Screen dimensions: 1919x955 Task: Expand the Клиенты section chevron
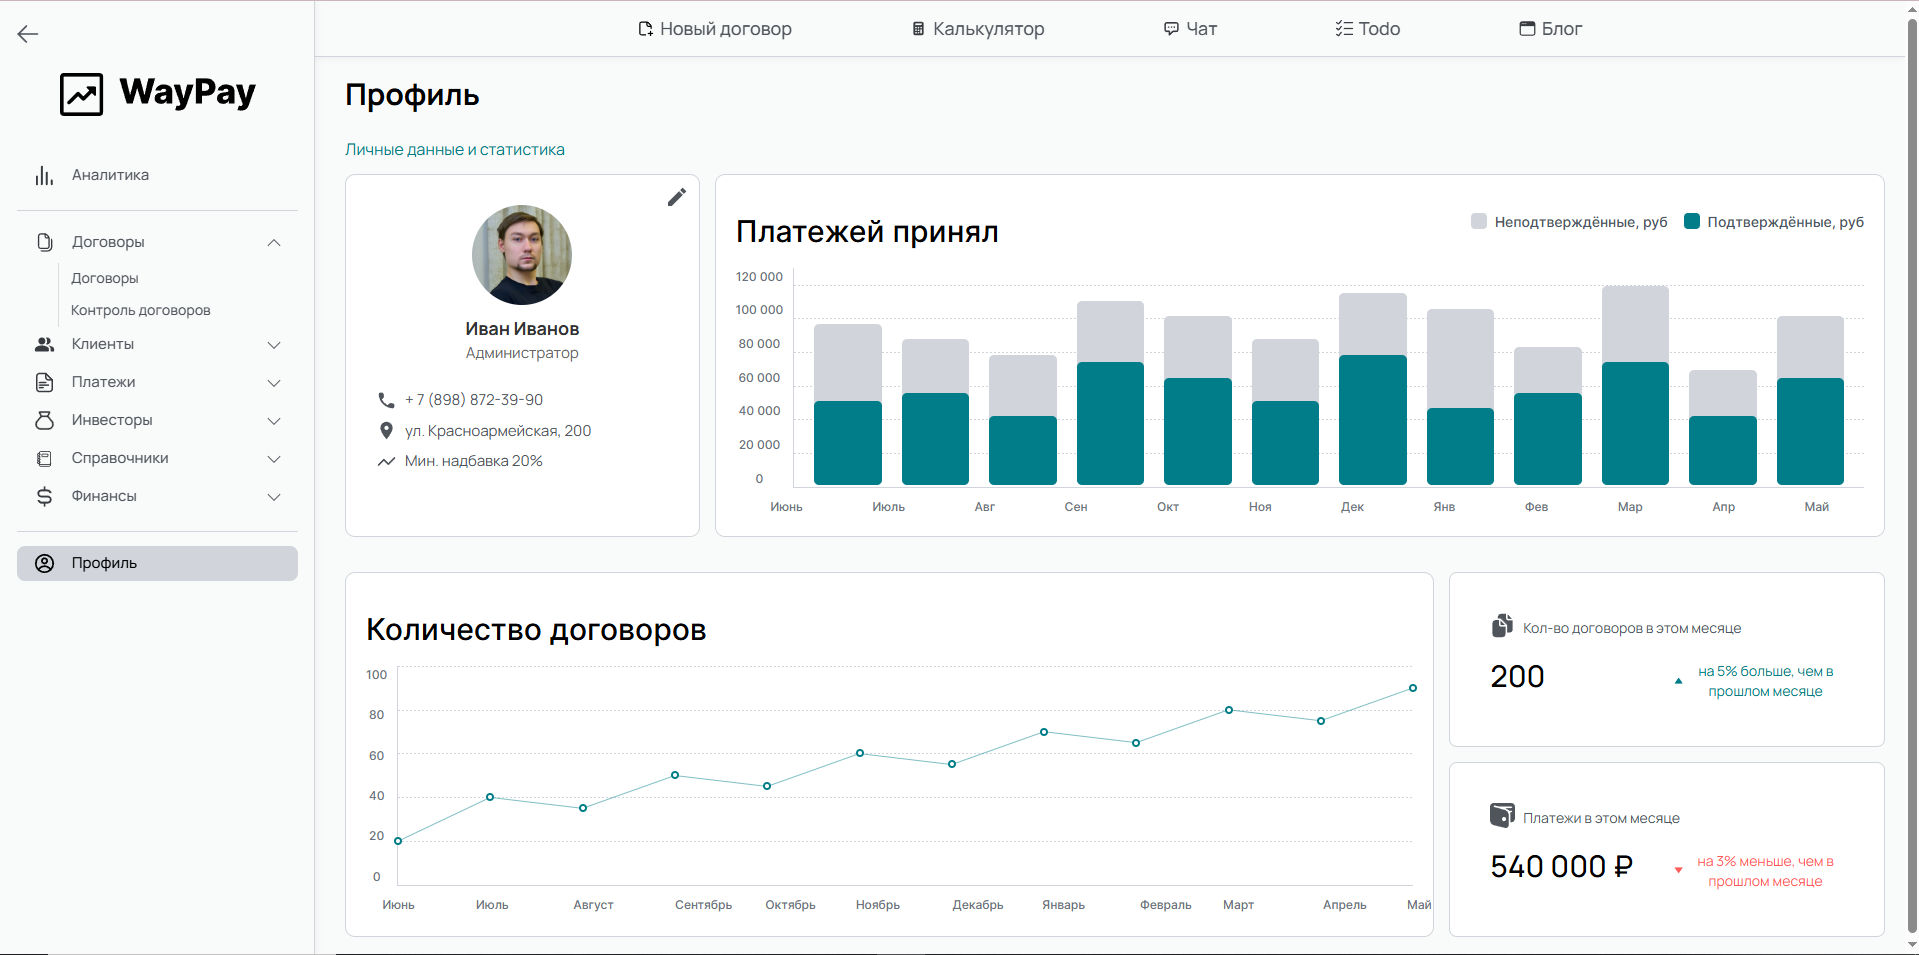[274, 345]
